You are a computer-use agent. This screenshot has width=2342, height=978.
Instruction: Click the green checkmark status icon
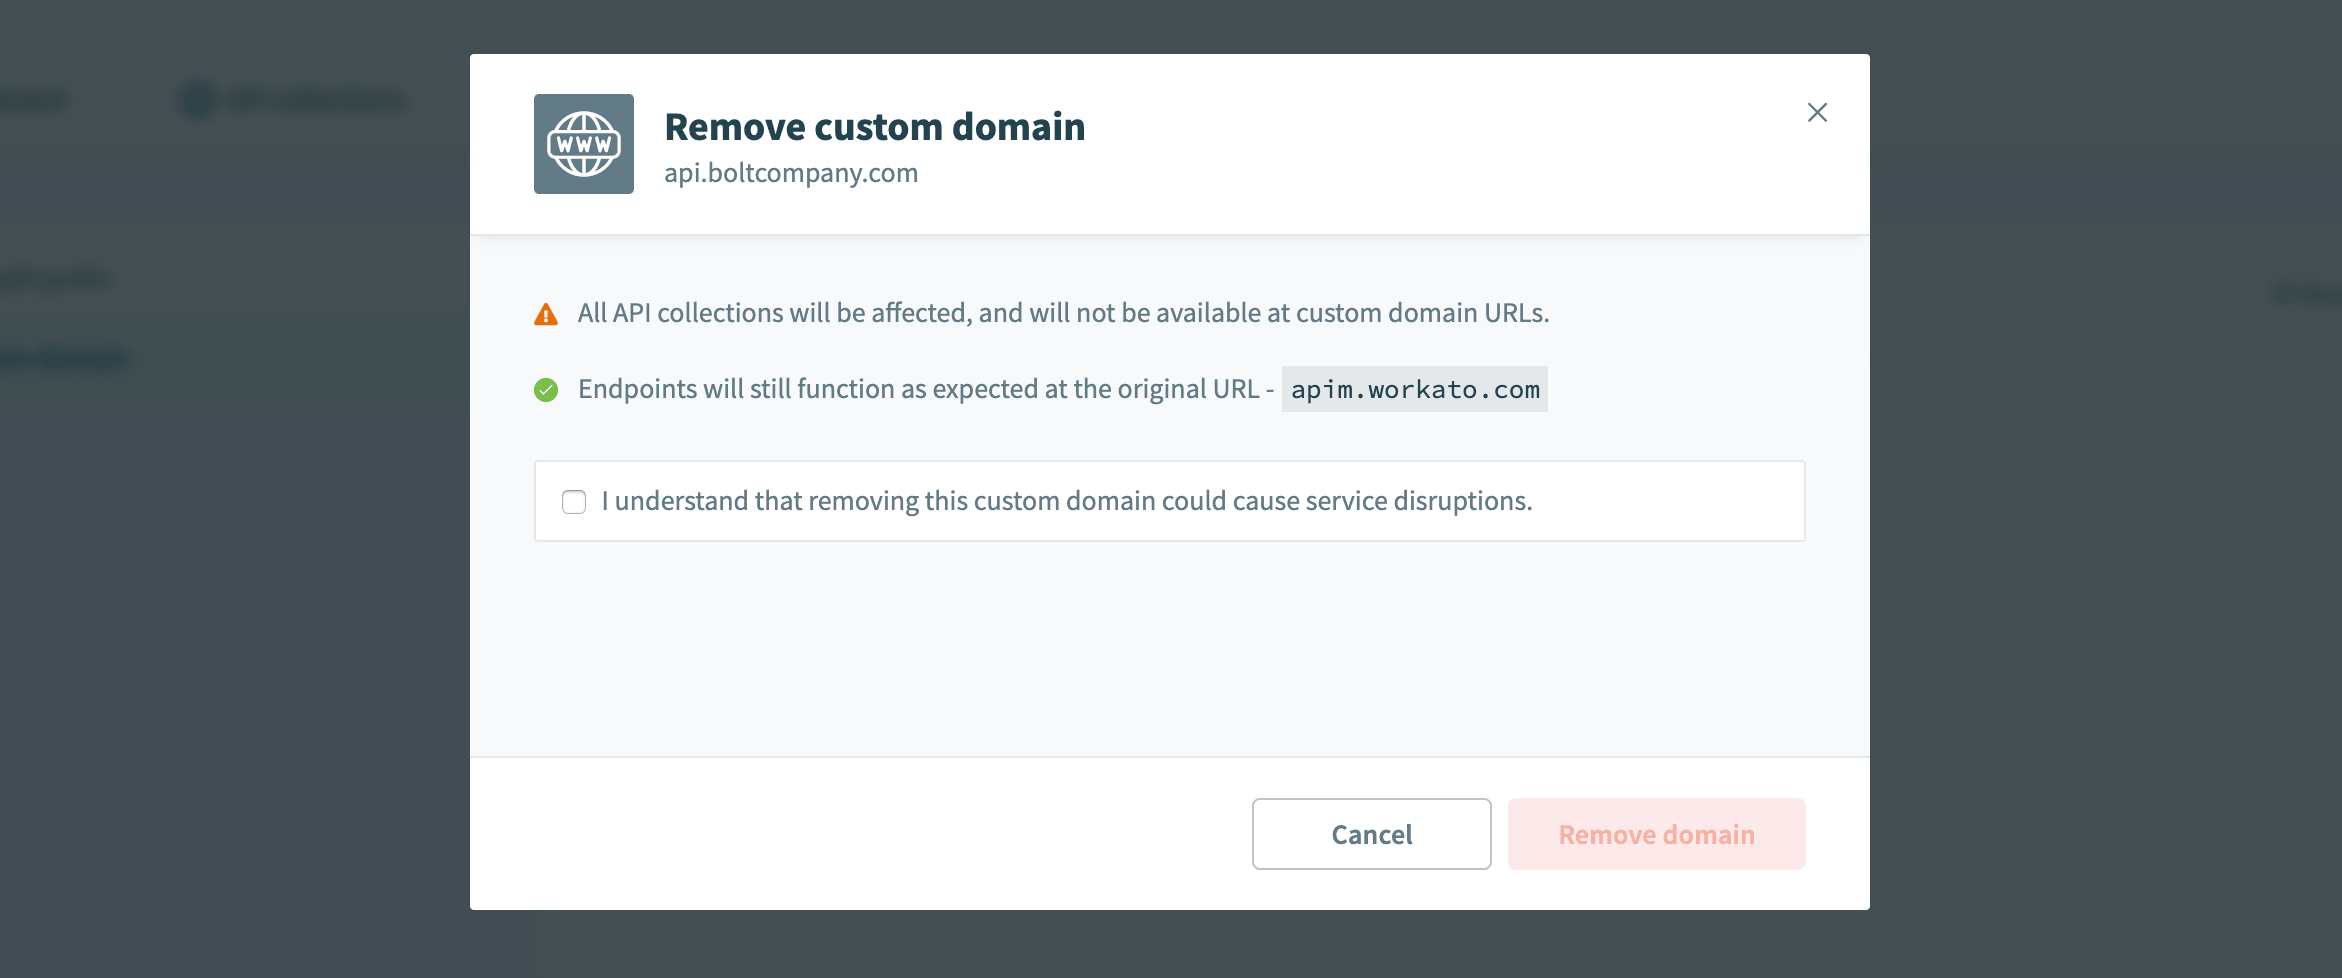(x=546, y=388)
